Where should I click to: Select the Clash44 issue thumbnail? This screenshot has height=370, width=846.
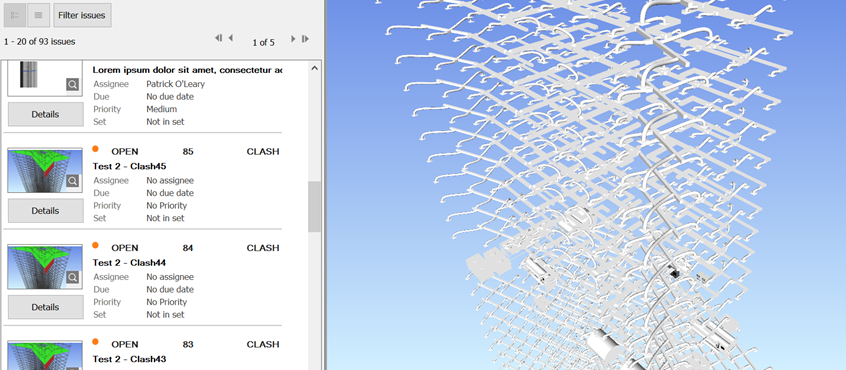(45, 267)
